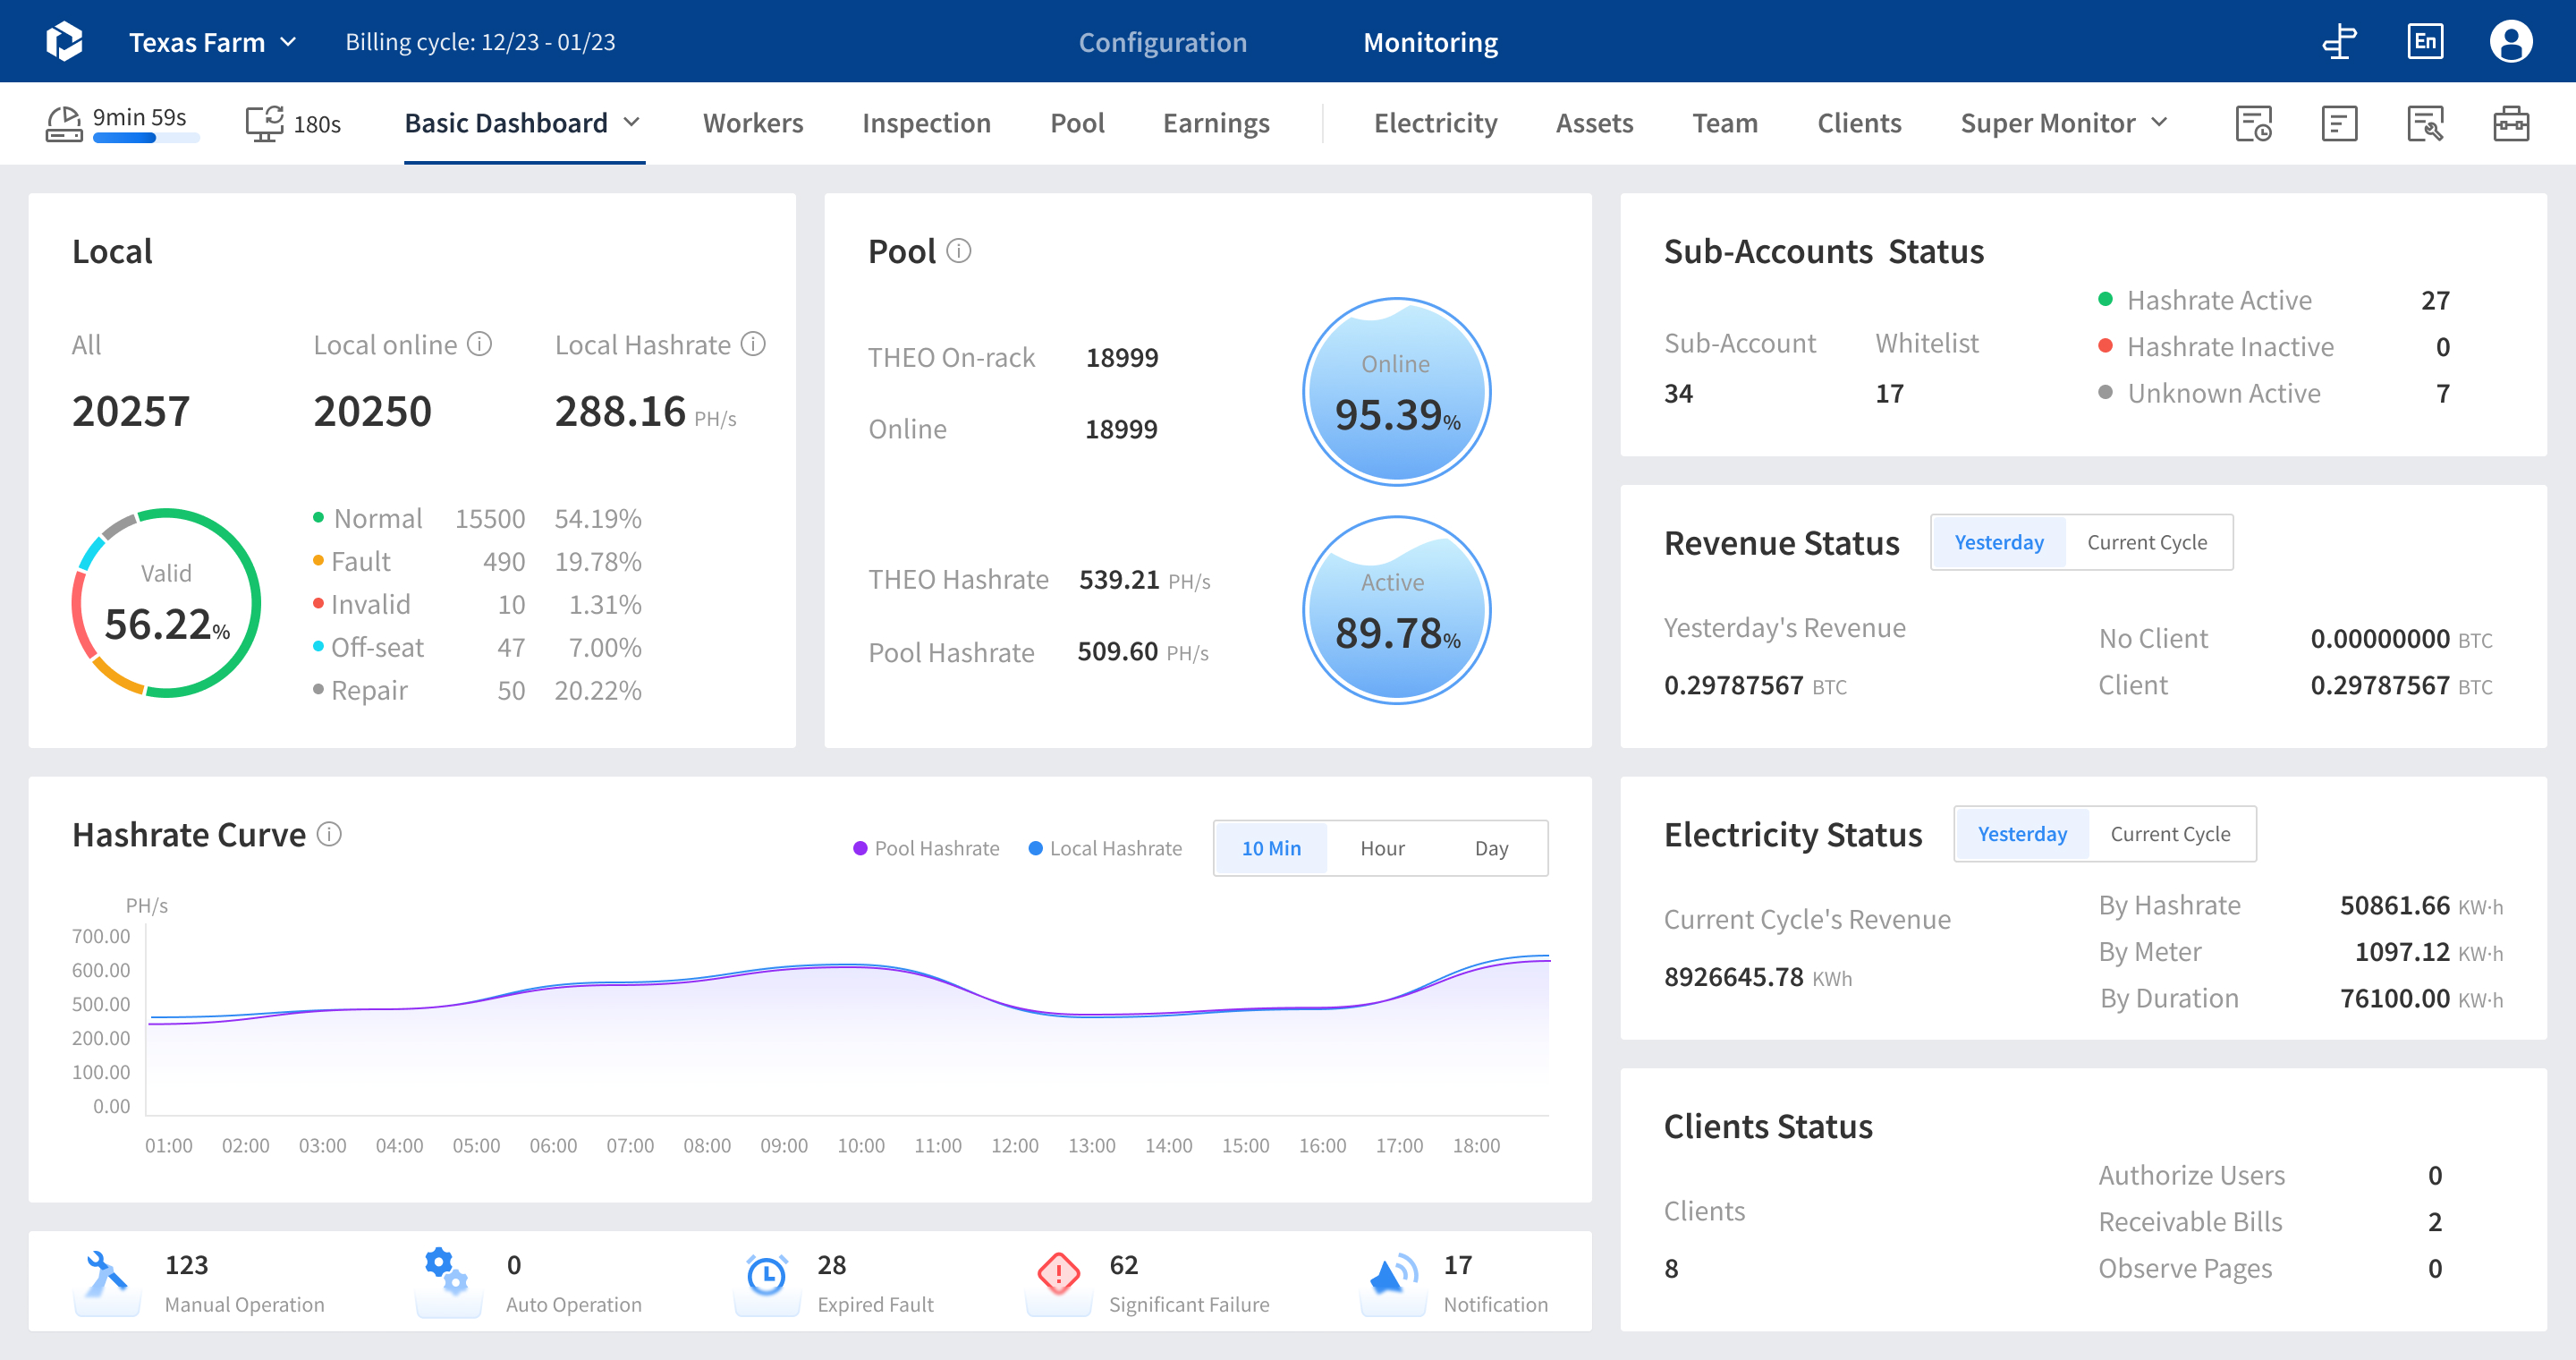
Task: Open the toolbox icon at top right
Action: coord(2510,123)
